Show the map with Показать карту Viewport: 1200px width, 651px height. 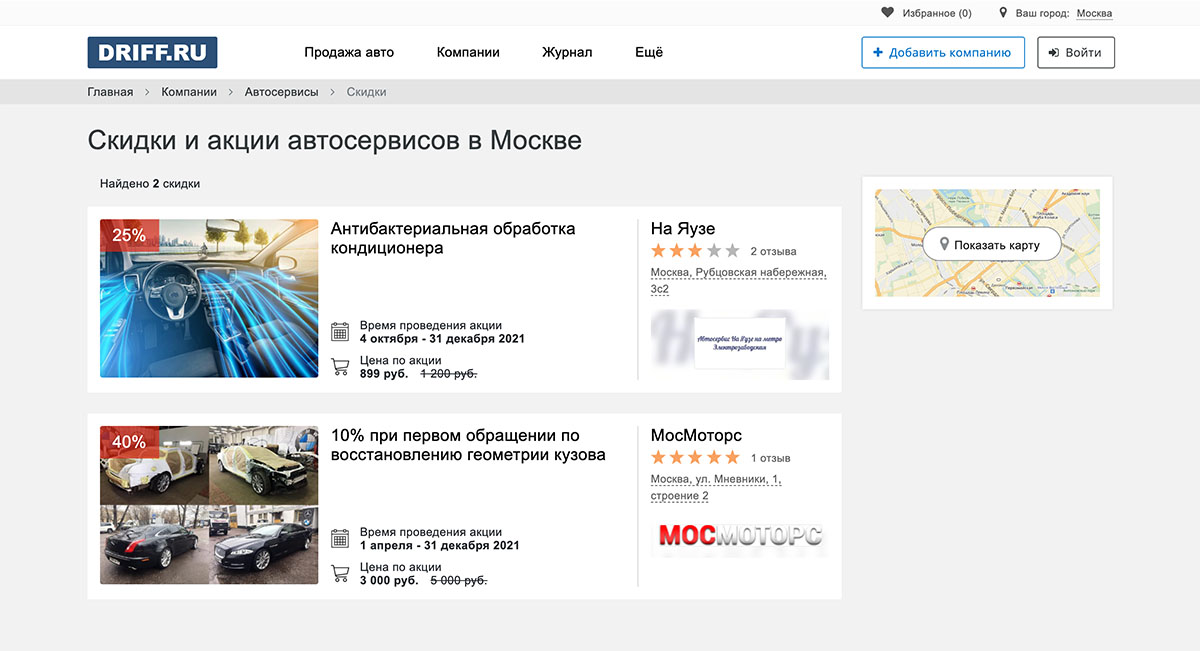991,245
